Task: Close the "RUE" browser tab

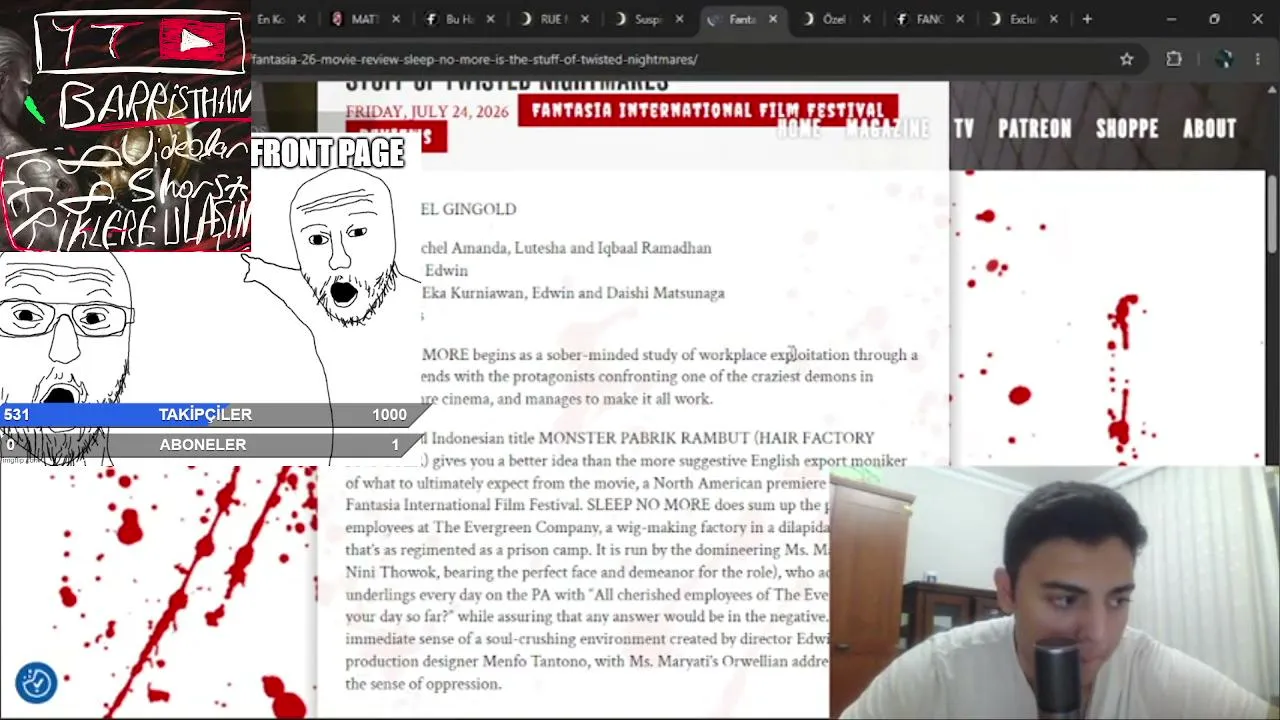Action: pos(585,19)
